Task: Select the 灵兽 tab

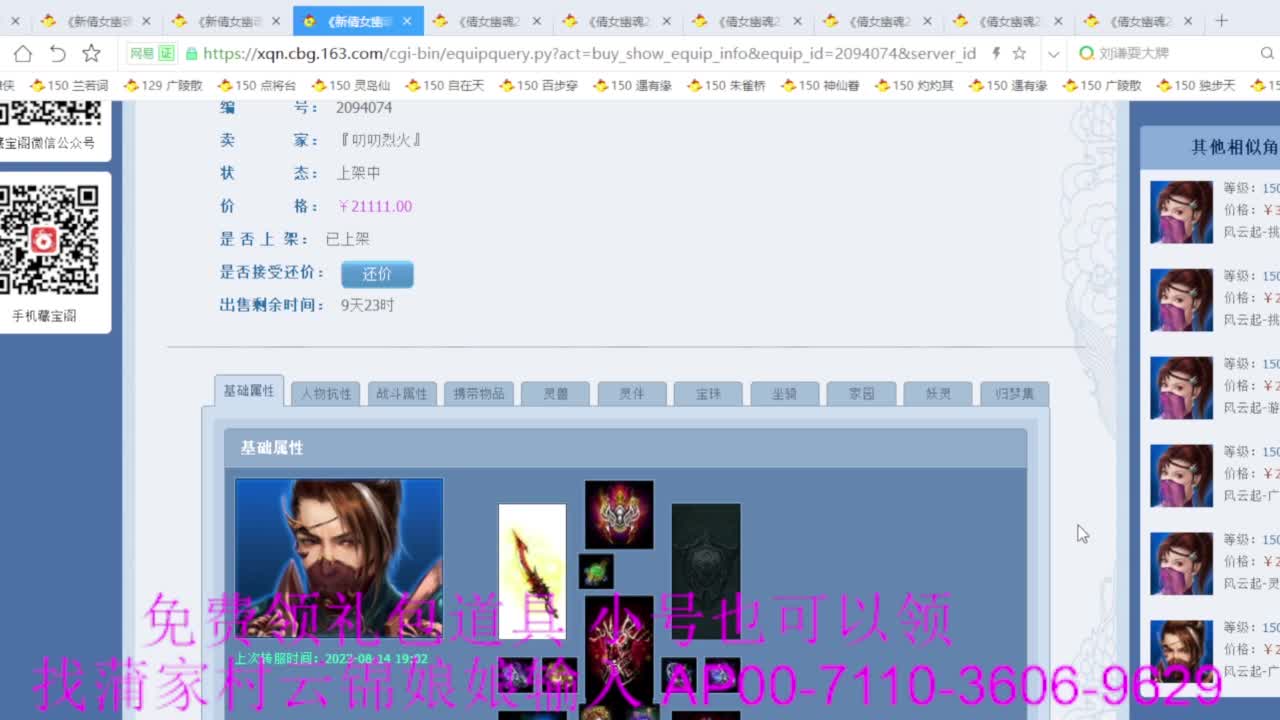Action: 555,393
